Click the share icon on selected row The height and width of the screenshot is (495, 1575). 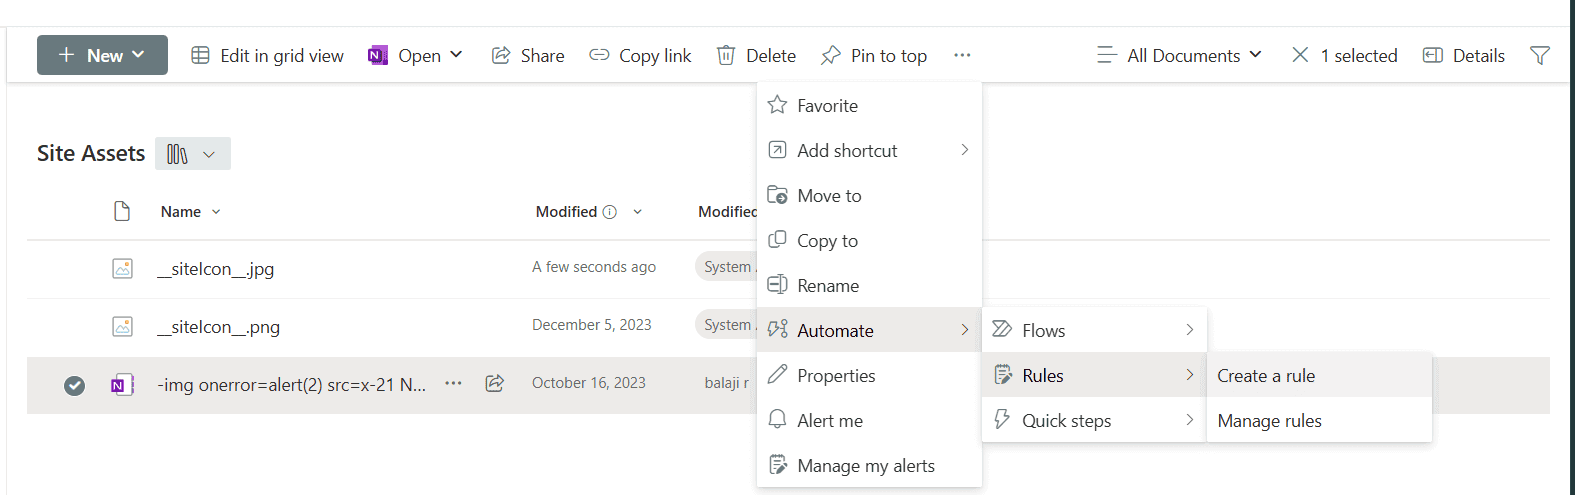coord(494,383)
